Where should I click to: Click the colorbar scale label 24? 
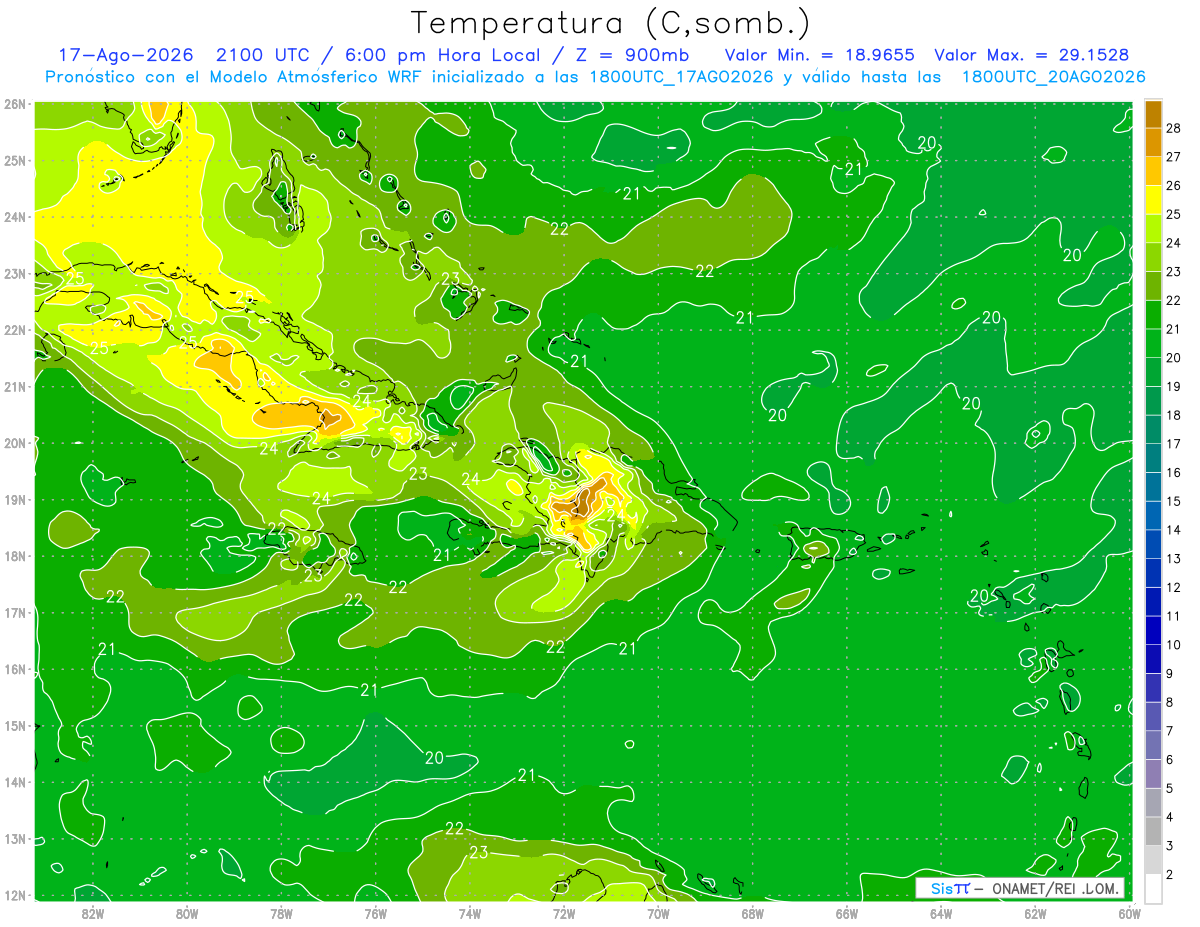point(1175,243)
